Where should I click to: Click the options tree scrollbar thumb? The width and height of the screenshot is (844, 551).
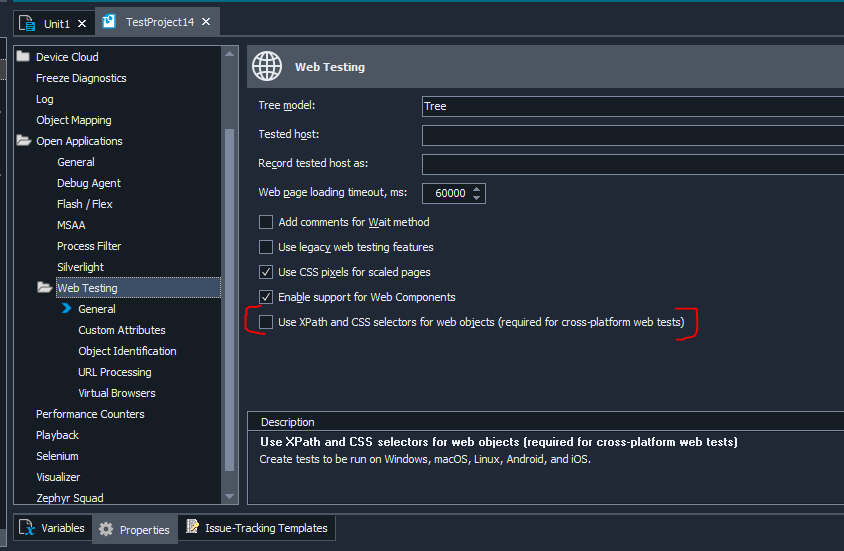coord(229,300)
